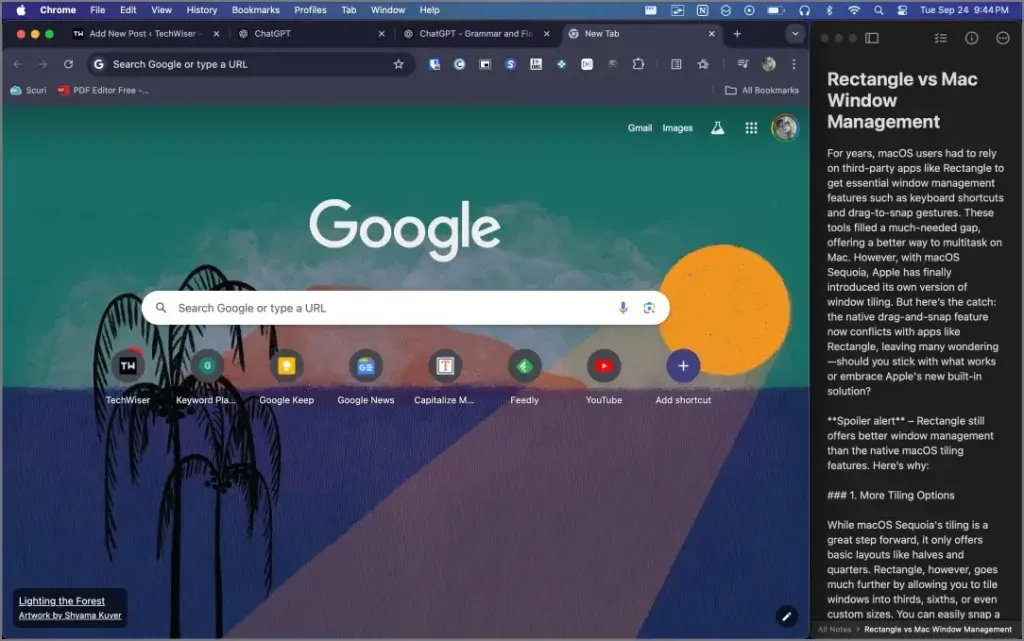Expand the Chrome tab search dropdown
Screen dimensions: 1024x641
795,33
